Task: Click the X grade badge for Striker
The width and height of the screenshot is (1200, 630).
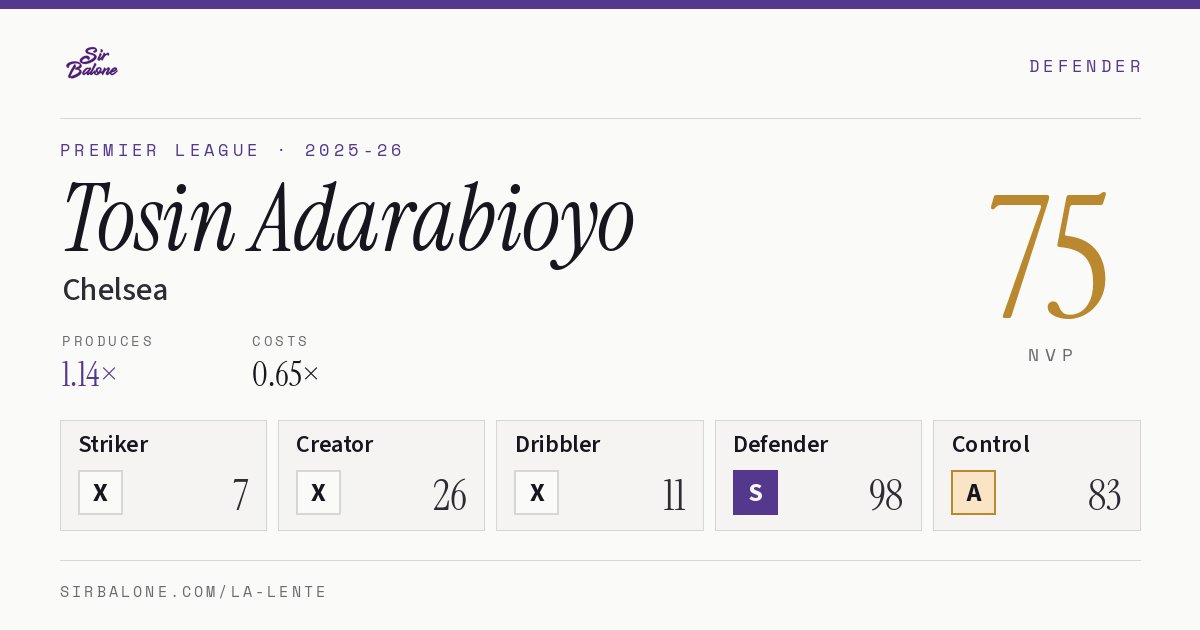Action: pos(100,492)
